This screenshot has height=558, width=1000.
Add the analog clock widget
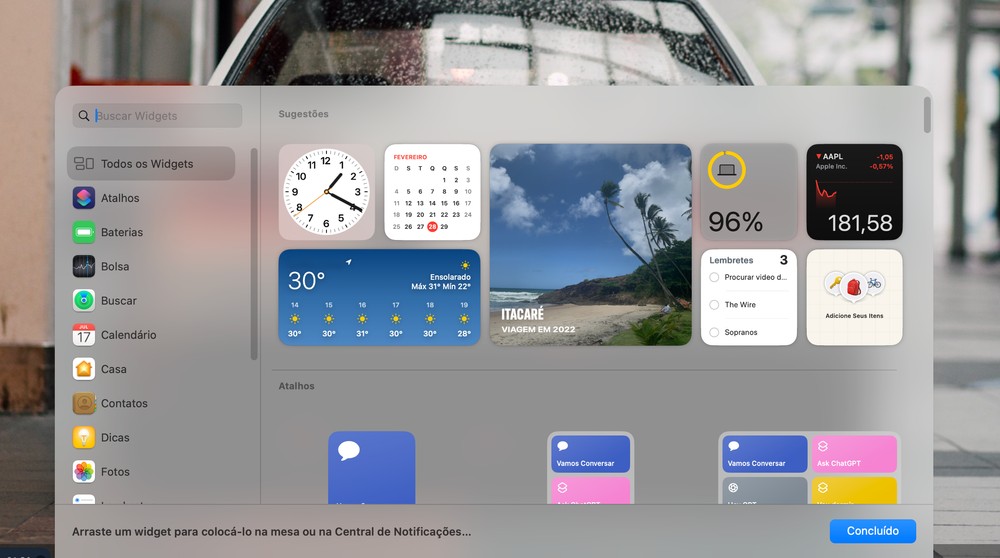tap(326, 192)
